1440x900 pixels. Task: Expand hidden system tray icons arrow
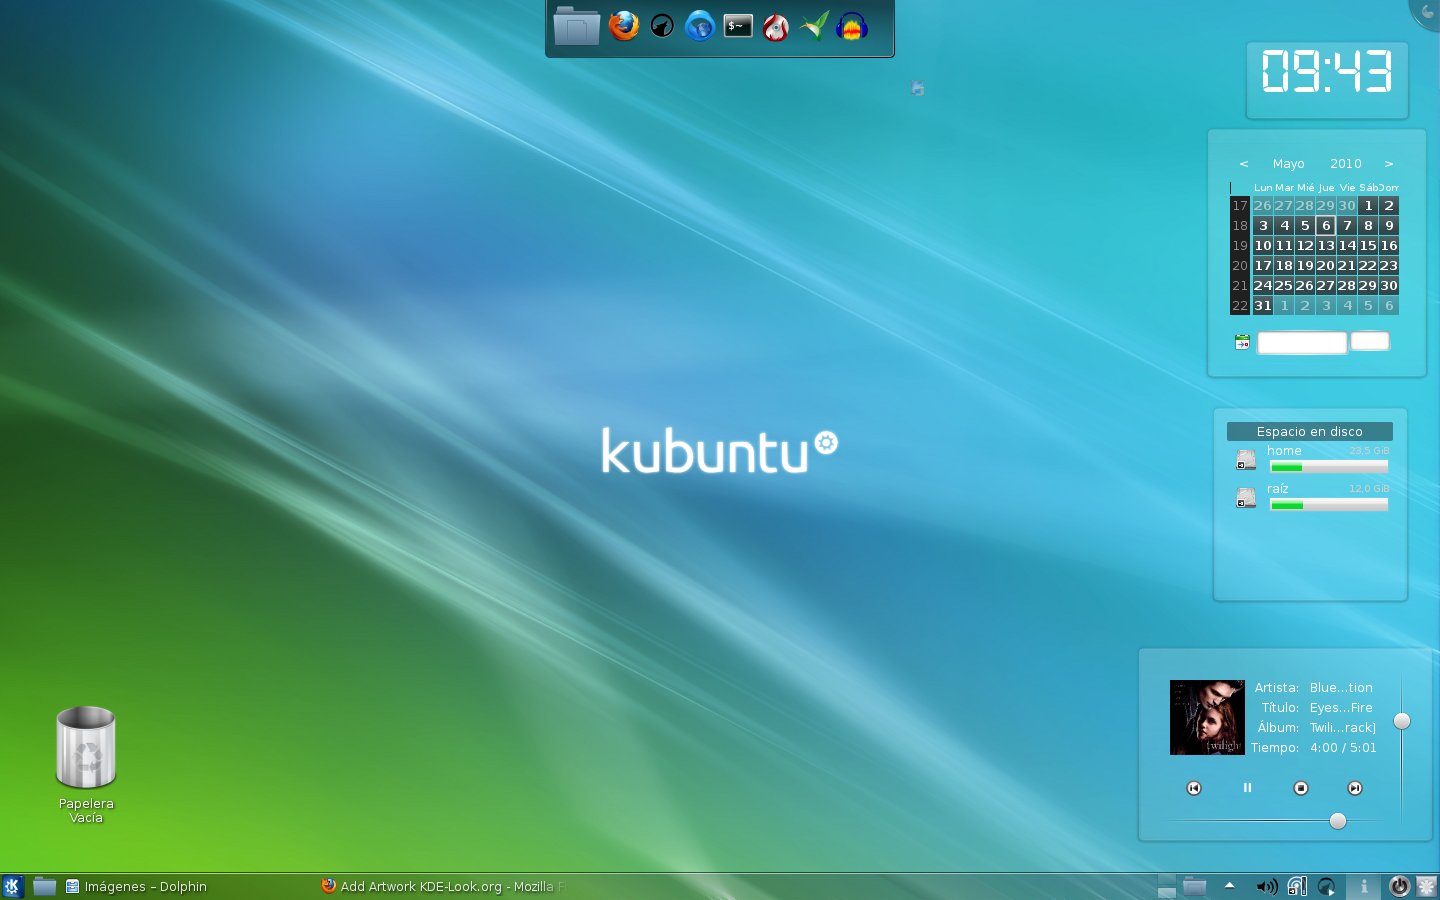tap(1230, 885)
